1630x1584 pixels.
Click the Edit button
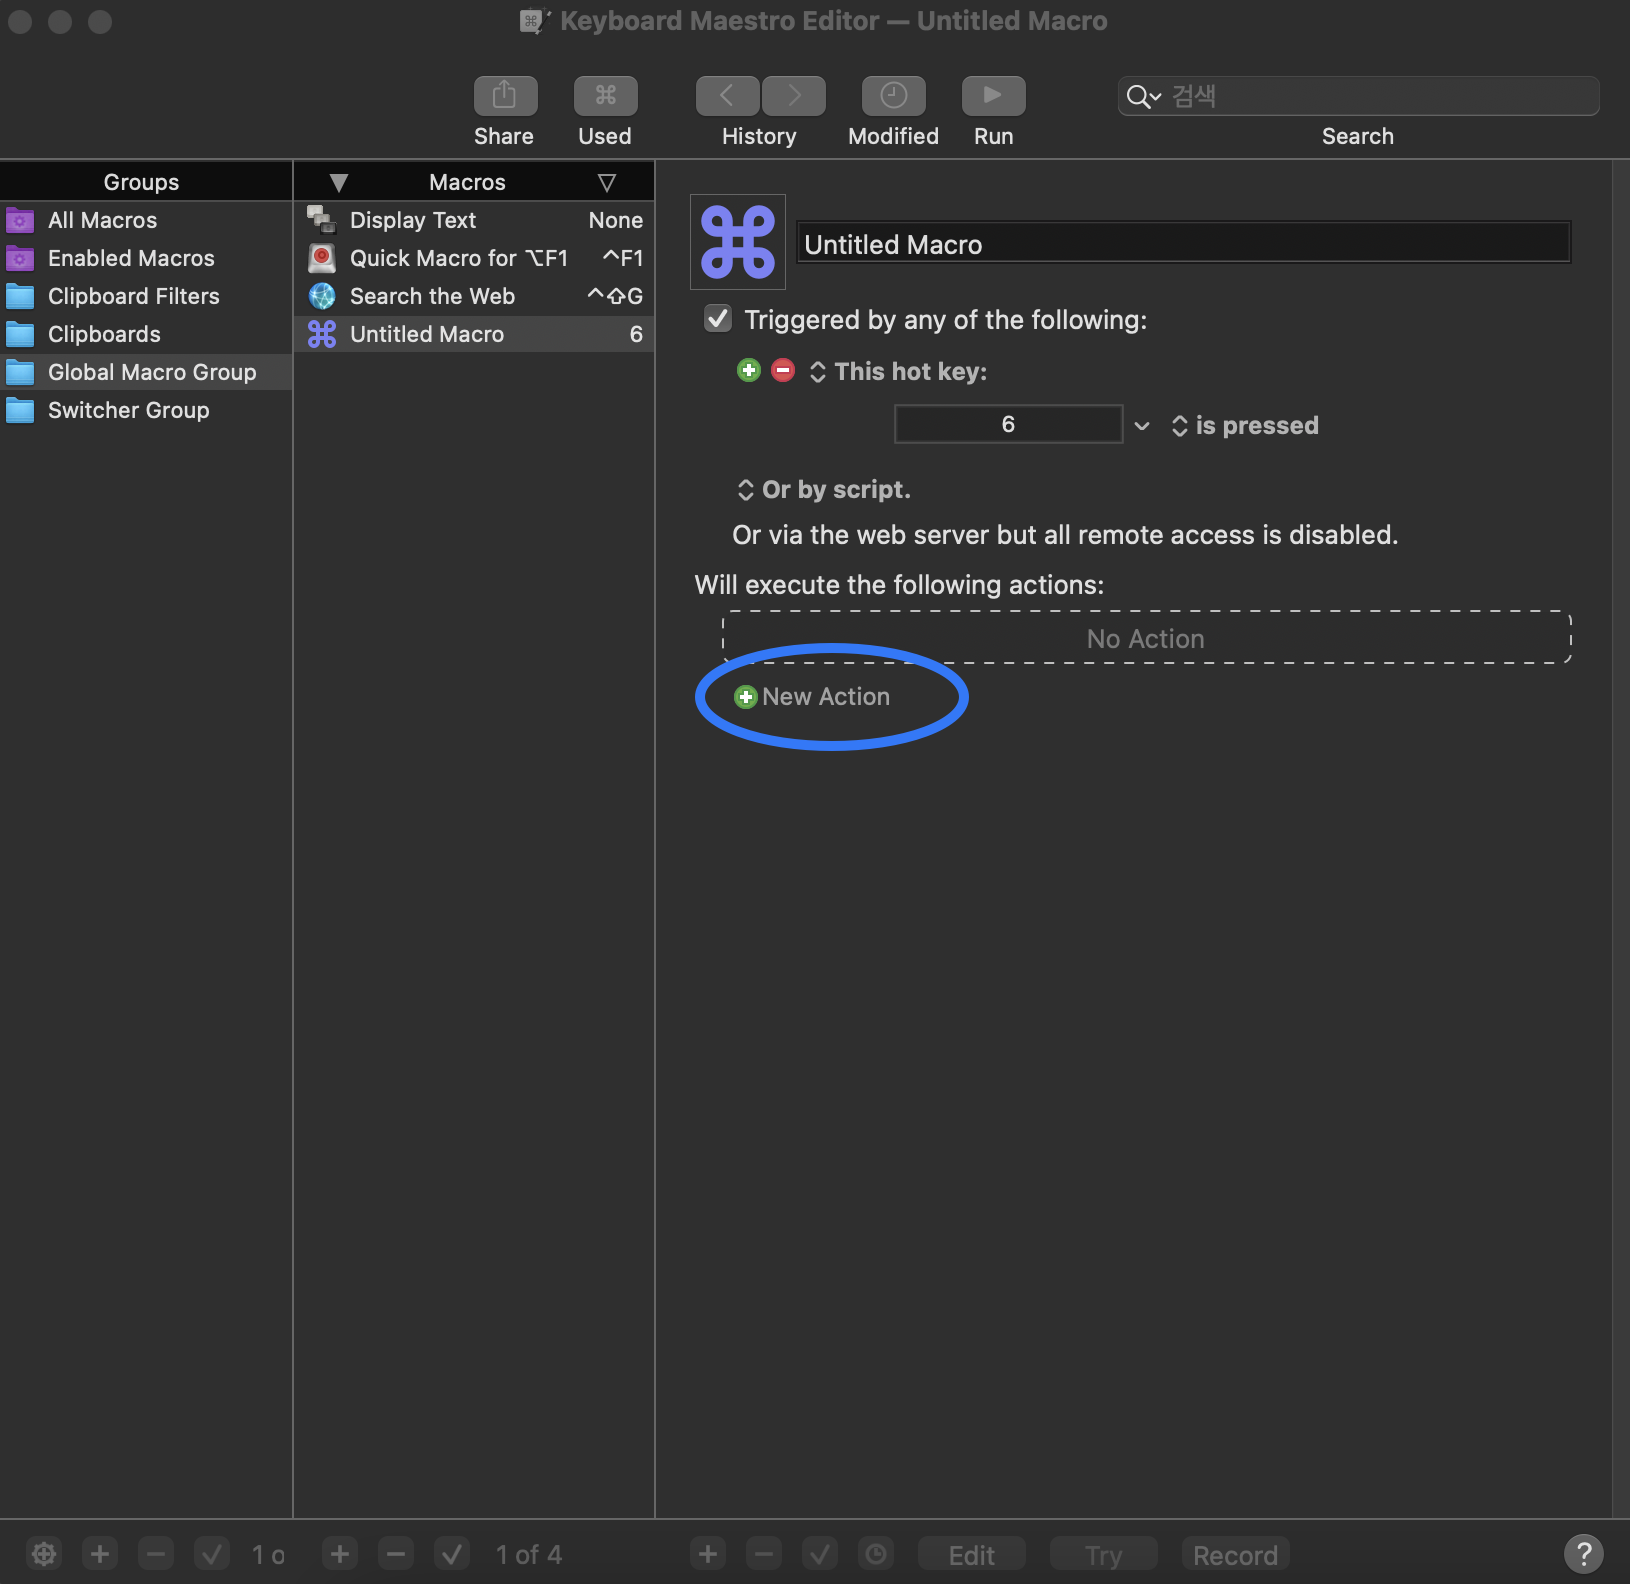pyautogui.click(x=971, y=1555)
